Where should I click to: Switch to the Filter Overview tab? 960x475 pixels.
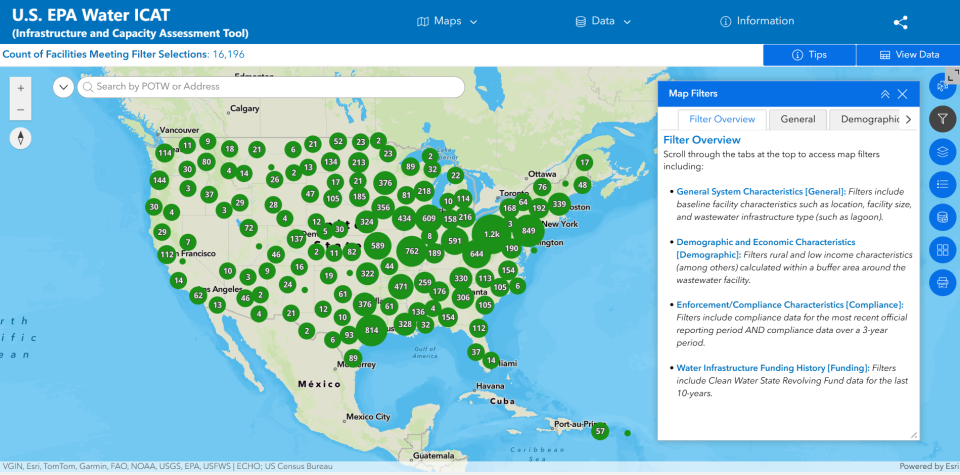(x=722, y=119)
